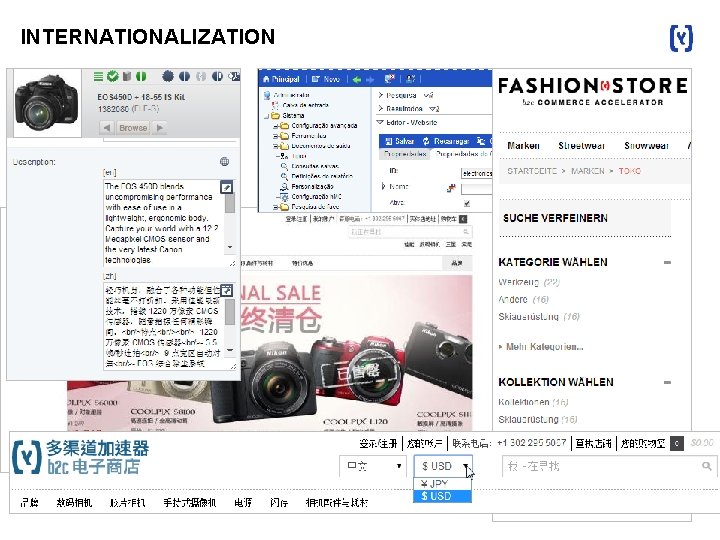Click the +1 302 295 5067 phone text
The height and width of the screenshot is (540, 720).
tap(531, 443)
